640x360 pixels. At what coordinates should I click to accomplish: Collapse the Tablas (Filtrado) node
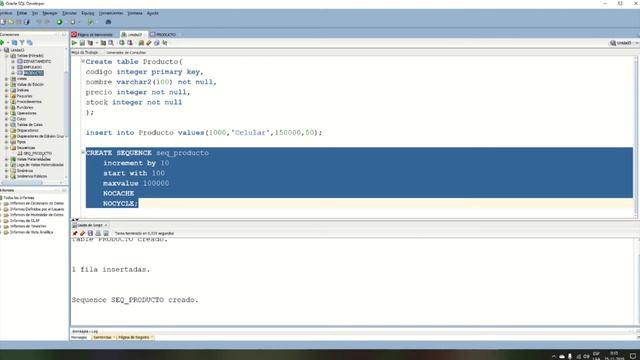click(x=7, y=56)
